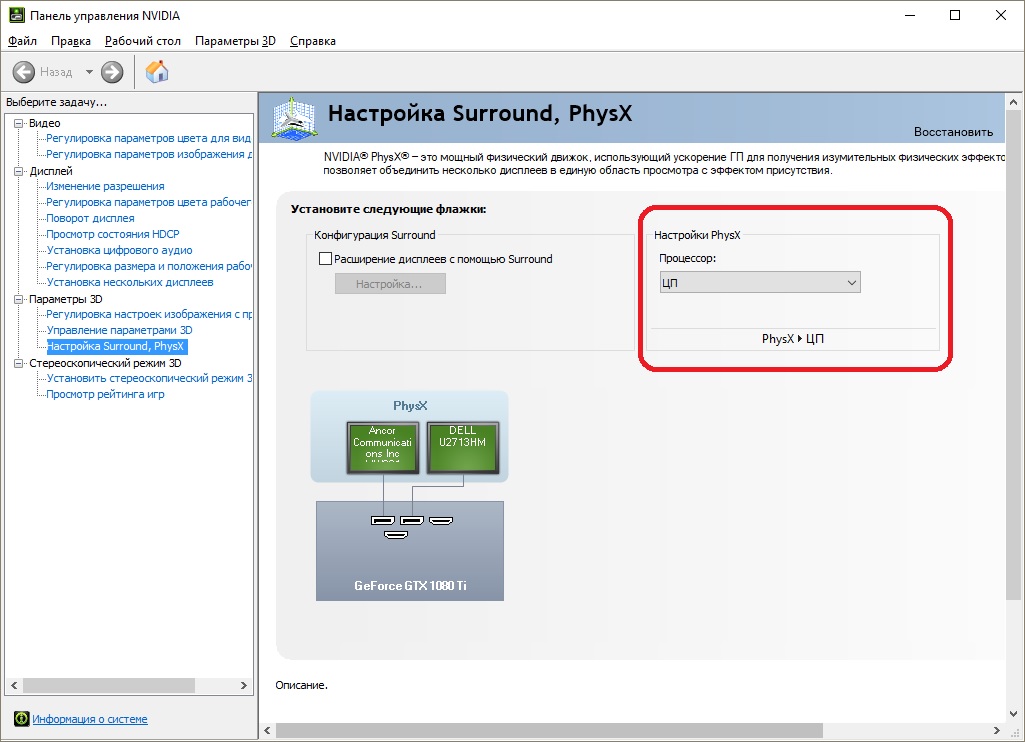Click the NVIDIA app icon in title bar
Viewport: 1025px width, 742px height.
(x=16, y=15)
